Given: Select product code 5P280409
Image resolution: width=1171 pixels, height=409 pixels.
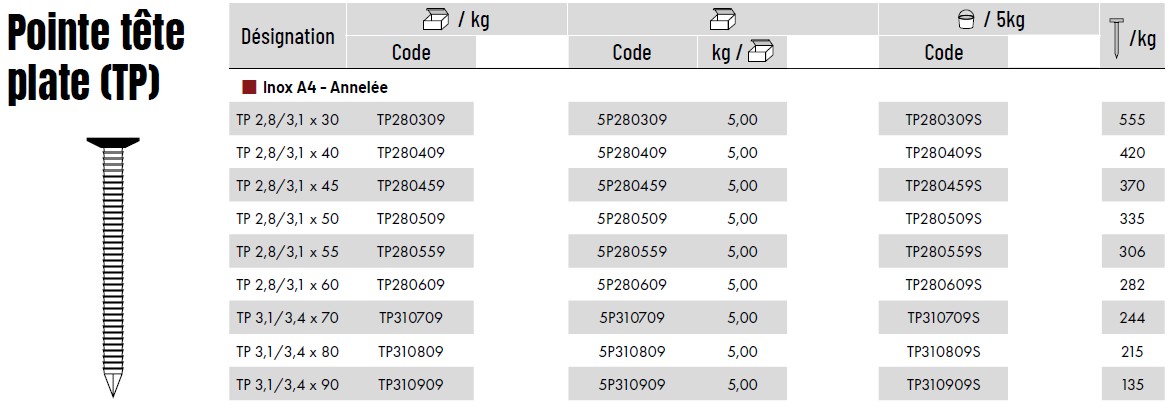Looking at the screenshot, I should [632, 153].
